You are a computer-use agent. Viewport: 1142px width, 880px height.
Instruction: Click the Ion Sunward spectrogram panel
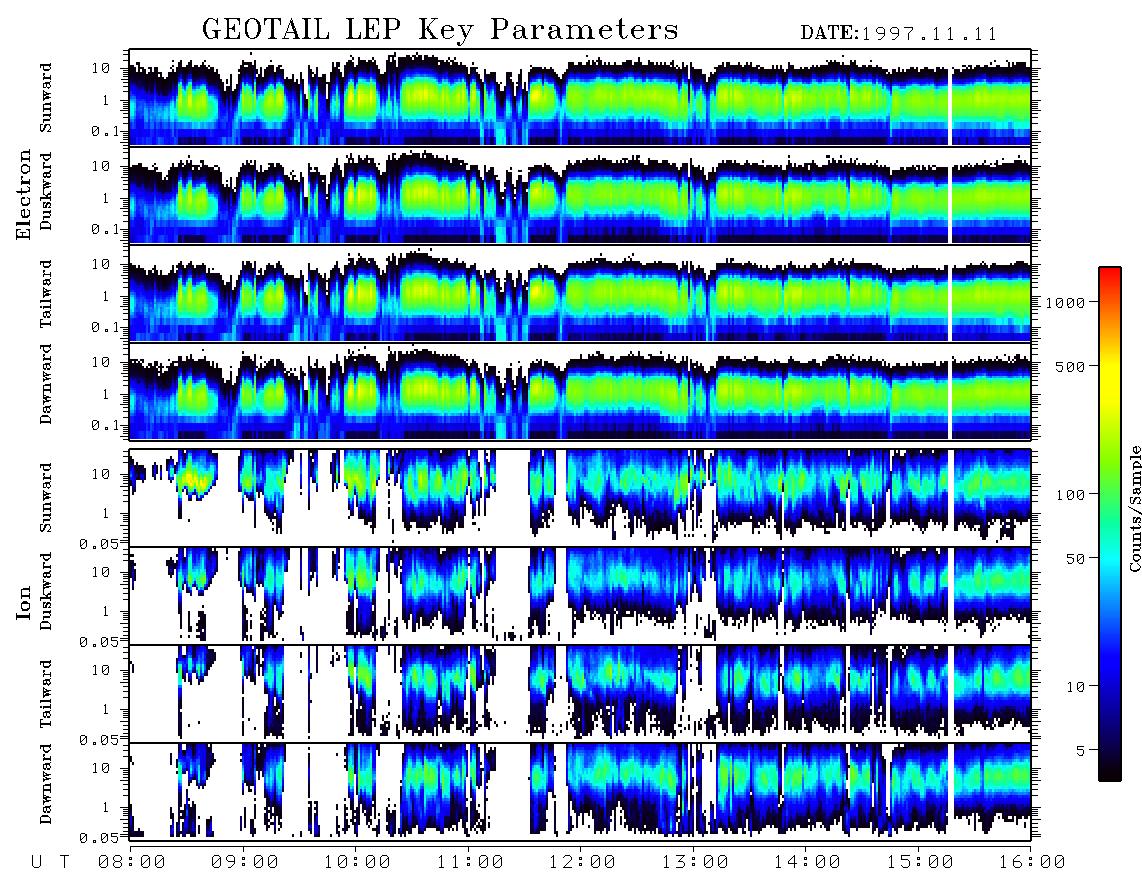point(580,498)
